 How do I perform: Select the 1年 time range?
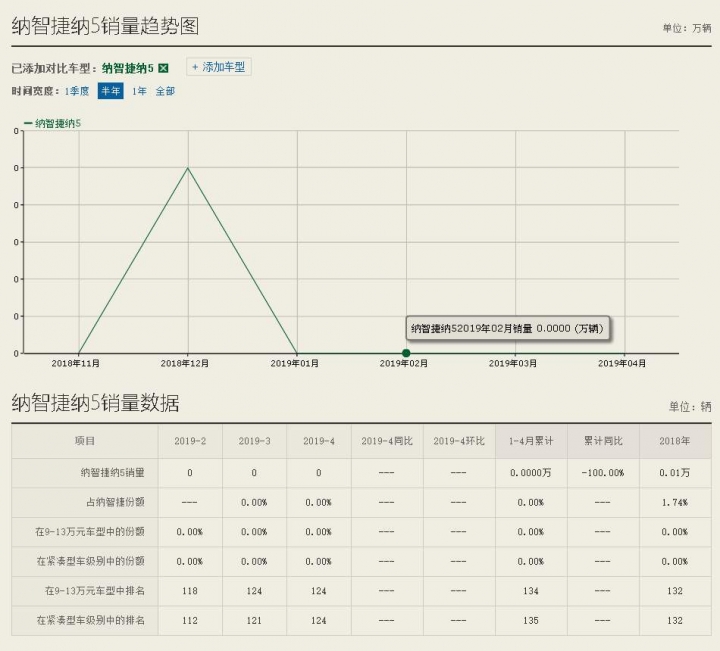click(139, 91)
